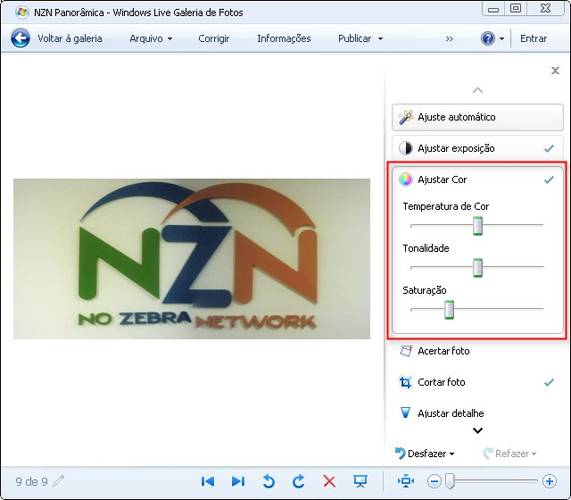Click the color wheel icon
This screenshot has width=571, height=500.
(405, 180)
